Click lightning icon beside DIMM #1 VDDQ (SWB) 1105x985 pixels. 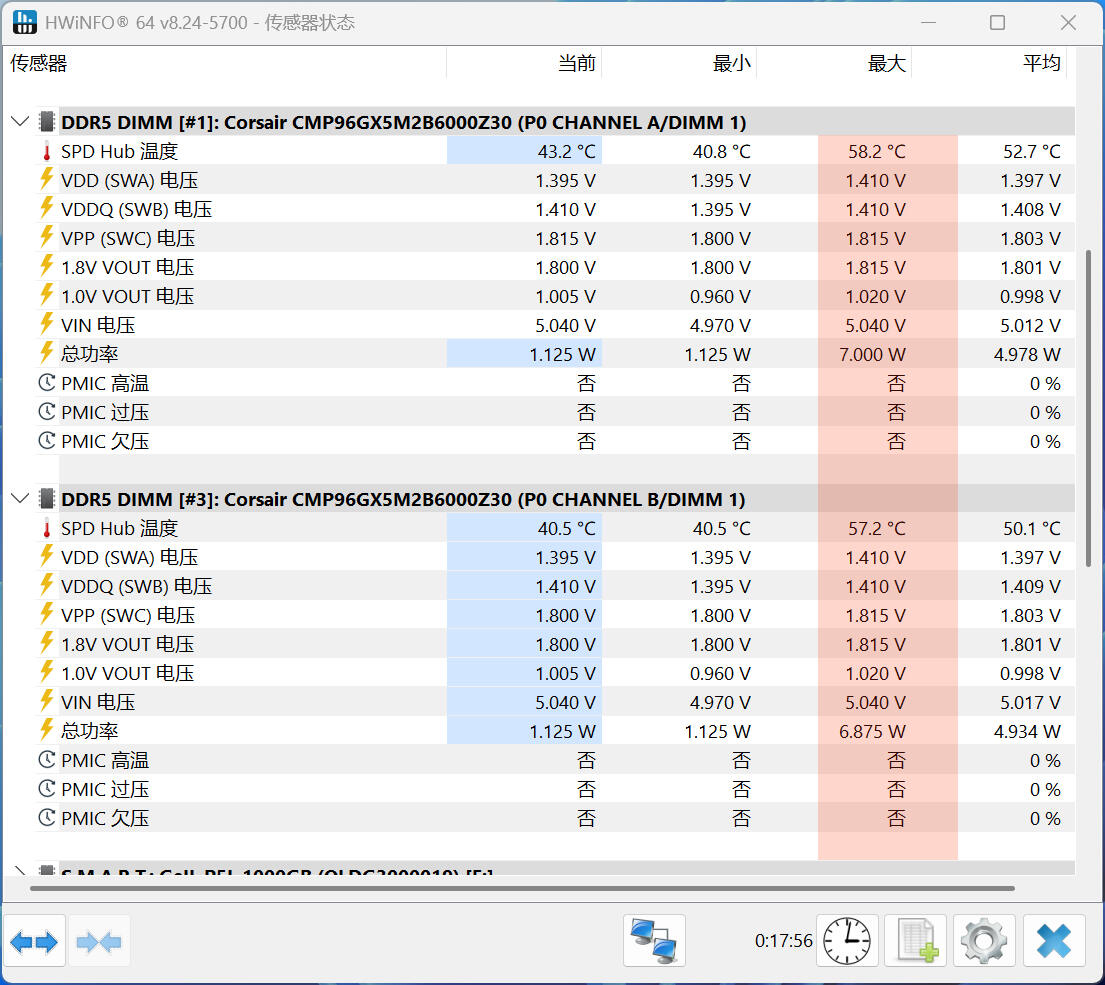point(47,209)
